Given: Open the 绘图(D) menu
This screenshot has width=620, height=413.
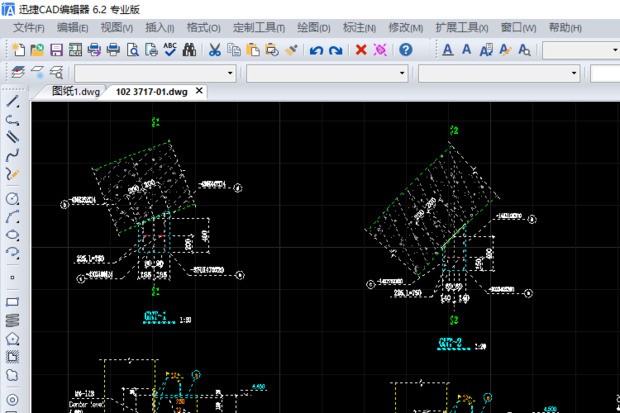Looking at the screenshot, I should click(314, 27).
